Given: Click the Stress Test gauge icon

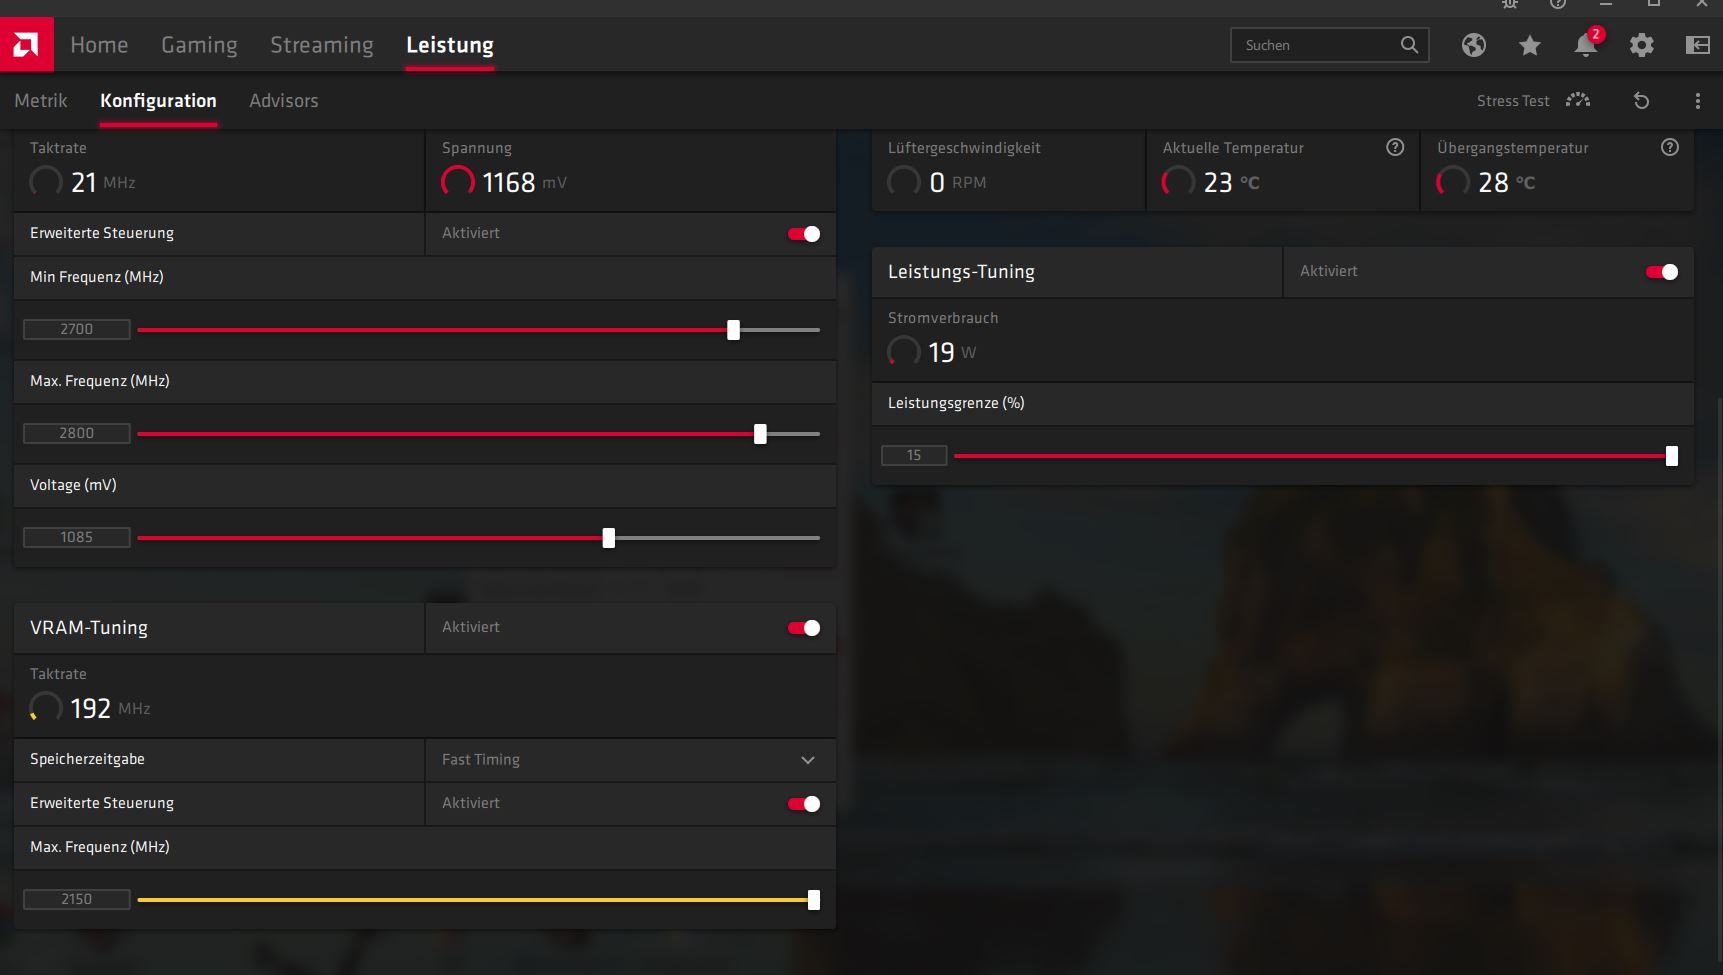Looking at the screenshot, I should click(1578, 100).
